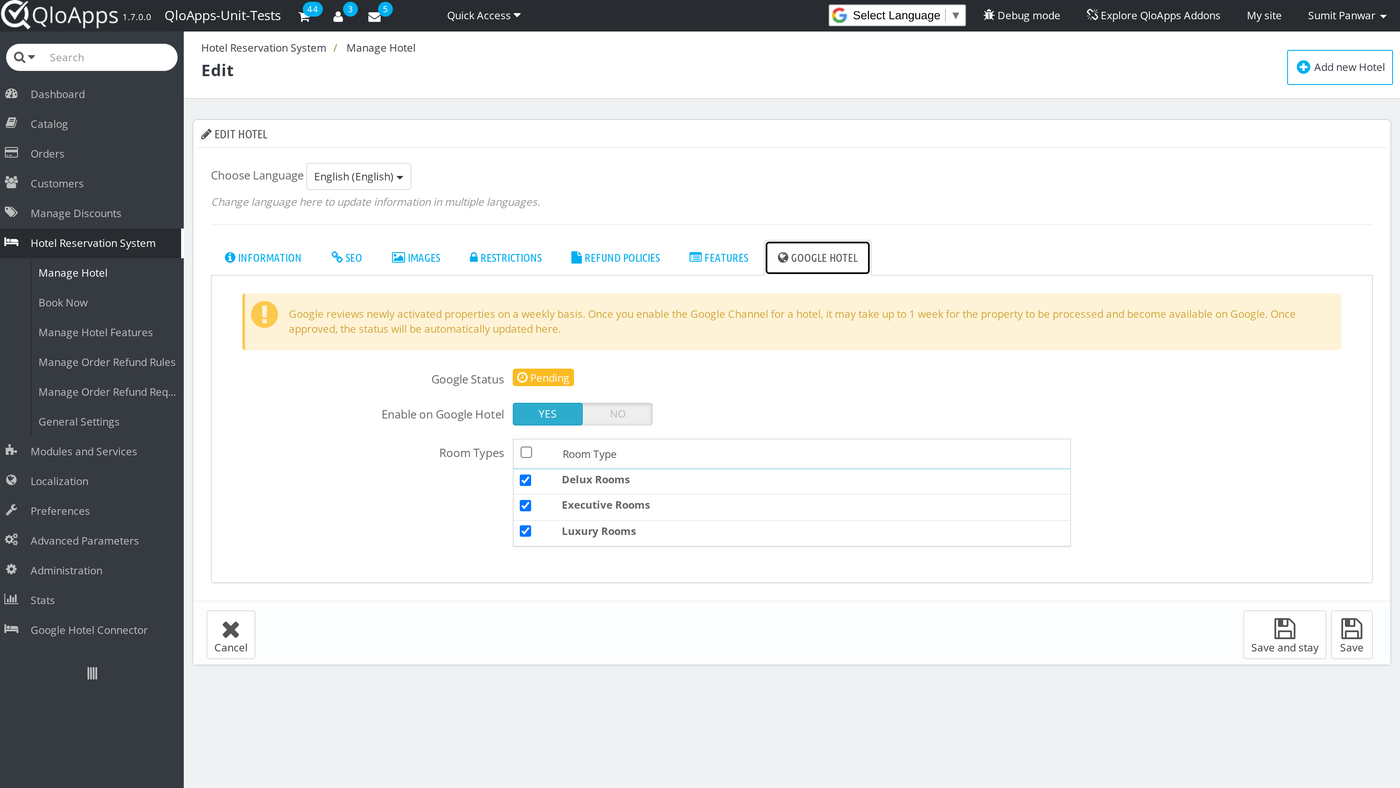Image resolution: width=1400 pixels, height=788 pixels.
Task: Select the Google Hotel tab
Action: [818, 258]
